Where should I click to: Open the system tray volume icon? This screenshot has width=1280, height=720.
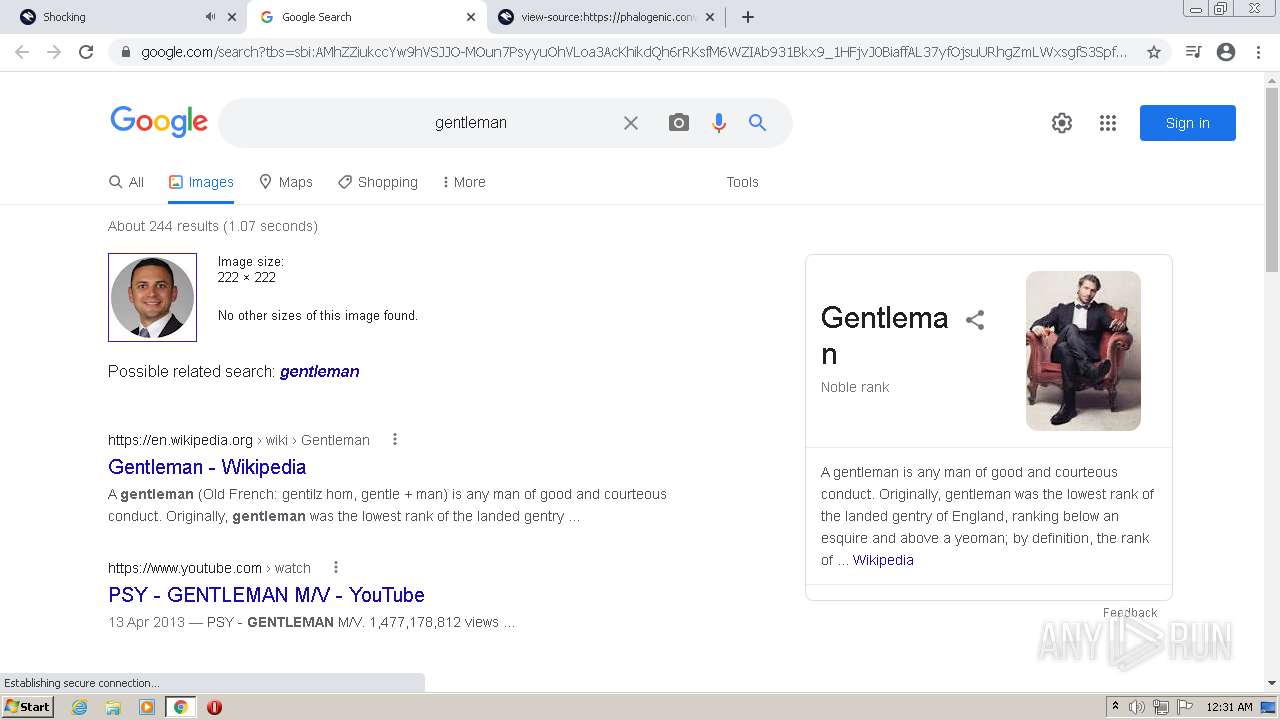pos(1137,707)
